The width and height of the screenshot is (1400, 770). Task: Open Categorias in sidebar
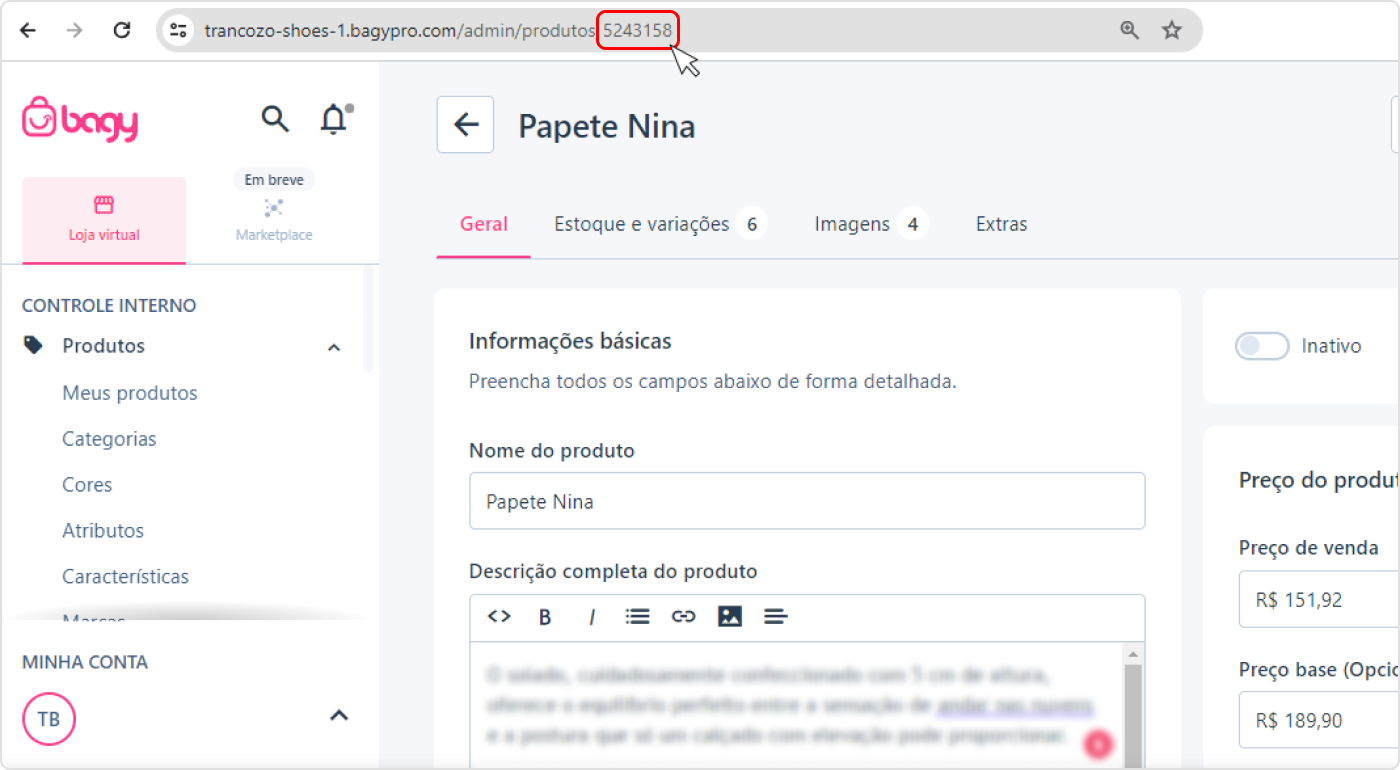tap(109, 439)
